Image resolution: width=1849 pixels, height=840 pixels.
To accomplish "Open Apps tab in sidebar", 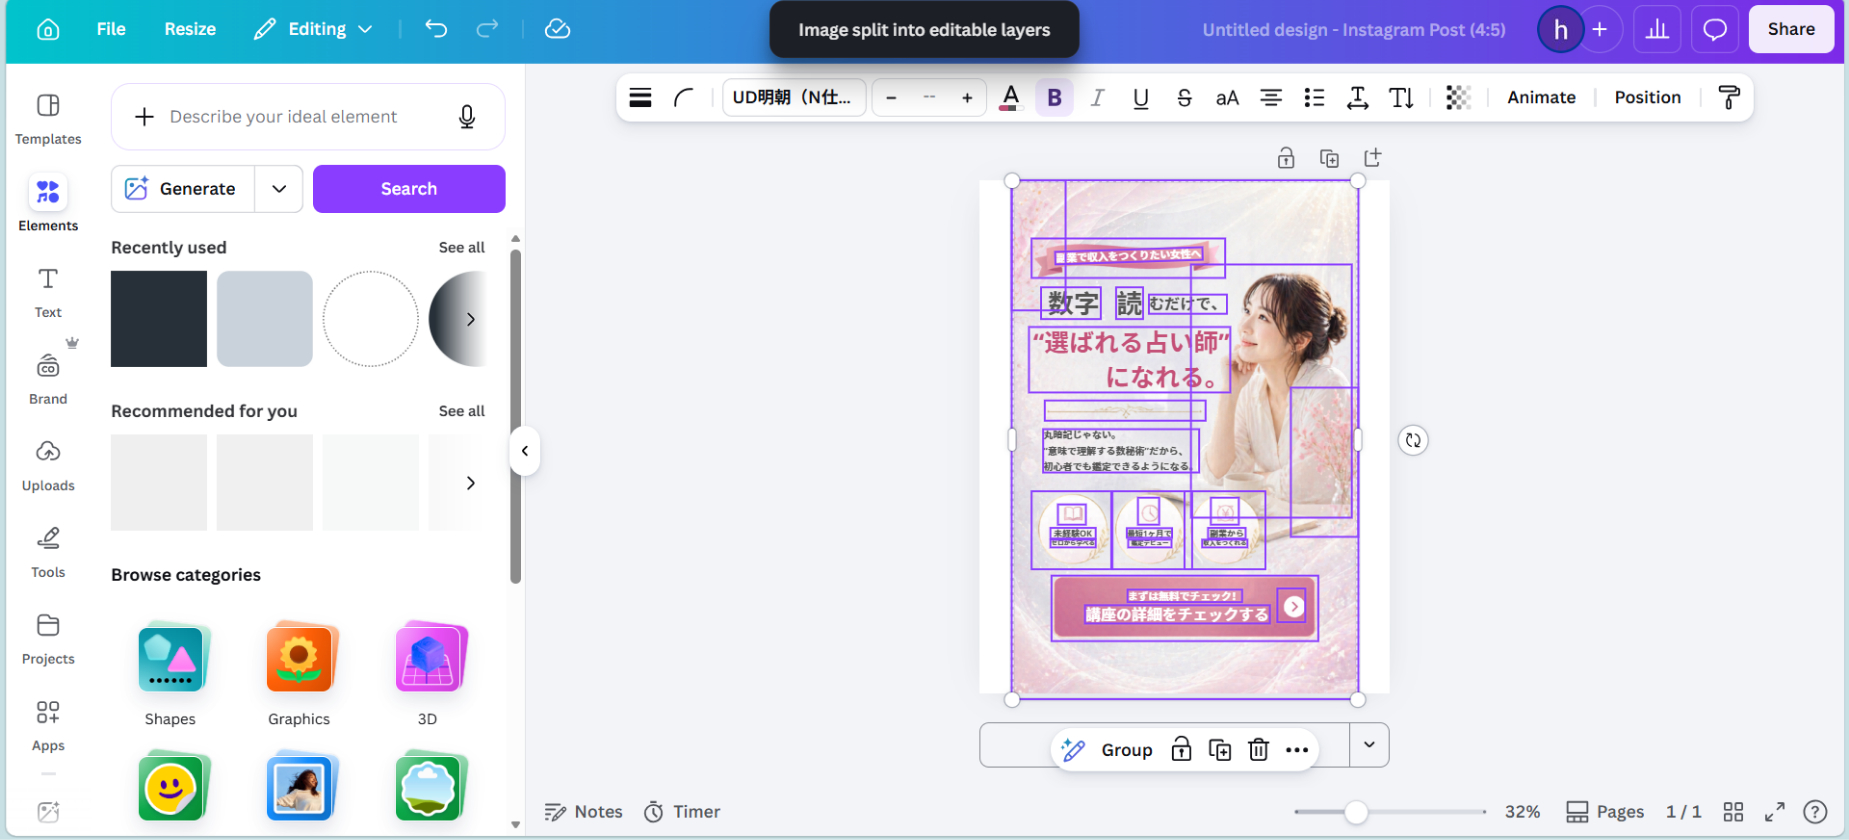I will (48, 725).
